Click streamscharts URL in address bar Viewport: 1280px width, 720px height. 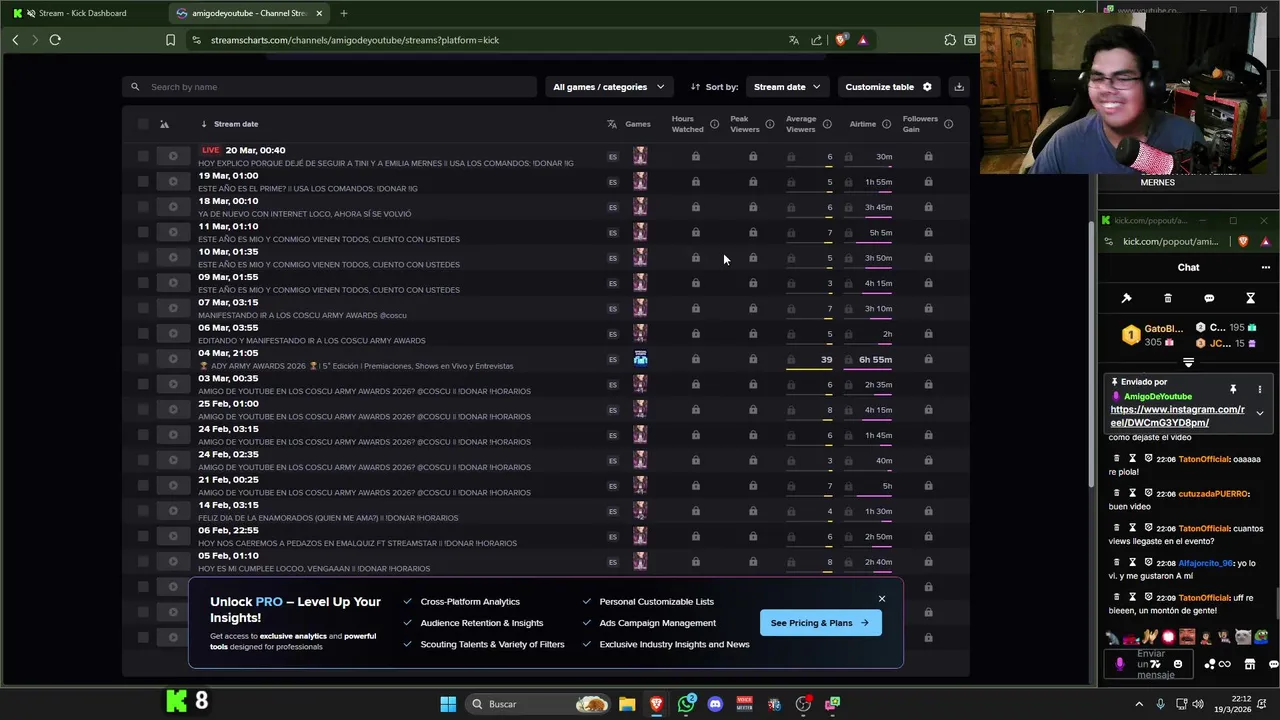click(355, 40)
